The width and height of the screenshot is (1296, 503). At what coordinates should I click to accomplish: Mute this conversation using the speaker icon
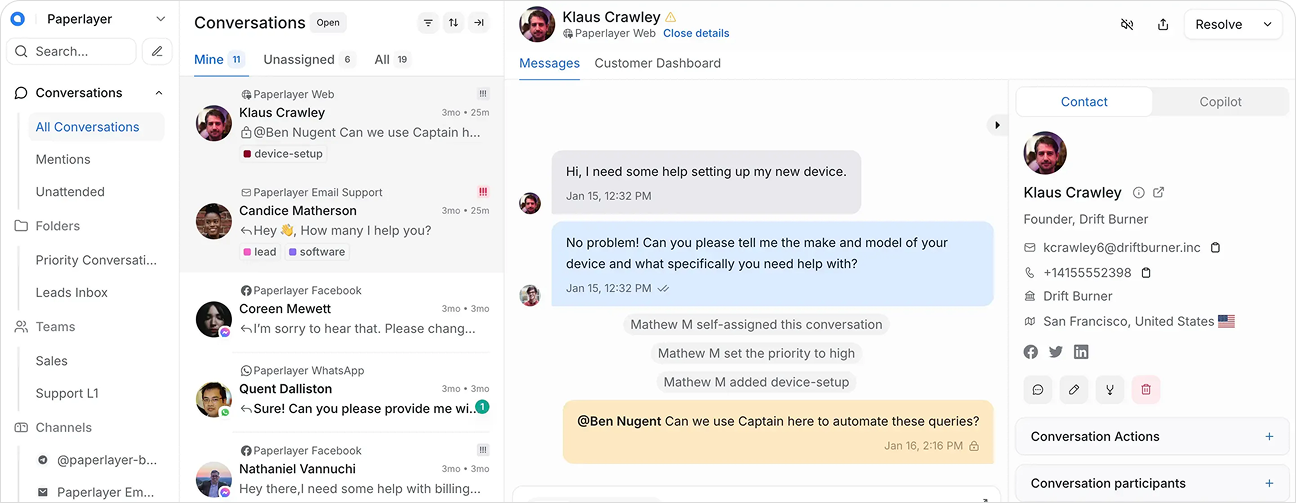1127,24
